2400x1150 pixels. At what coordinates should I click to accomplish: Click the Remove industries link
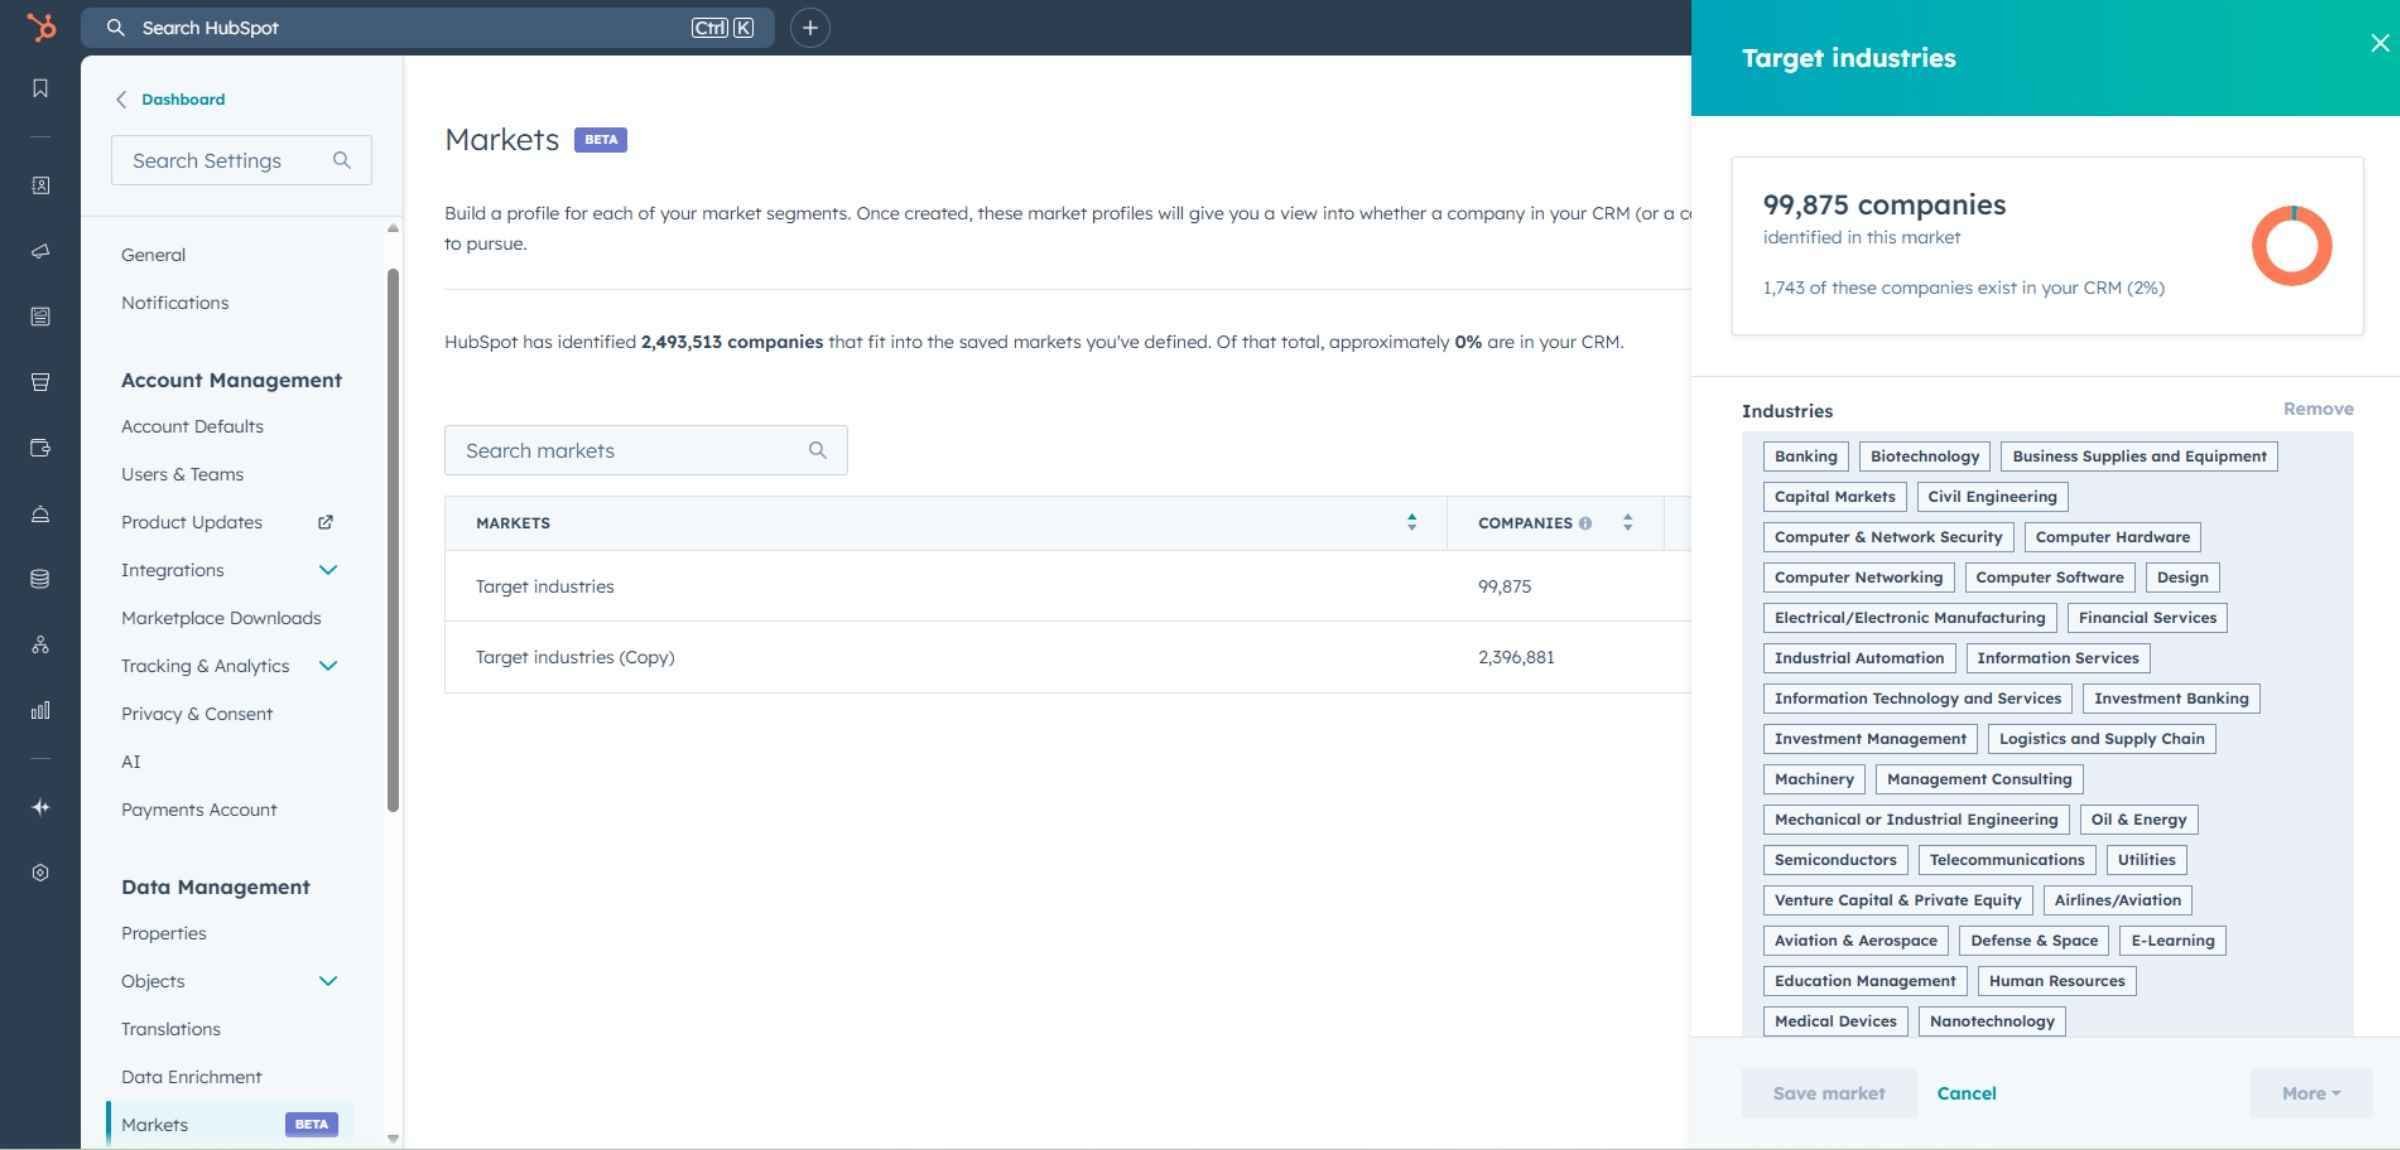coord(2317,409)
